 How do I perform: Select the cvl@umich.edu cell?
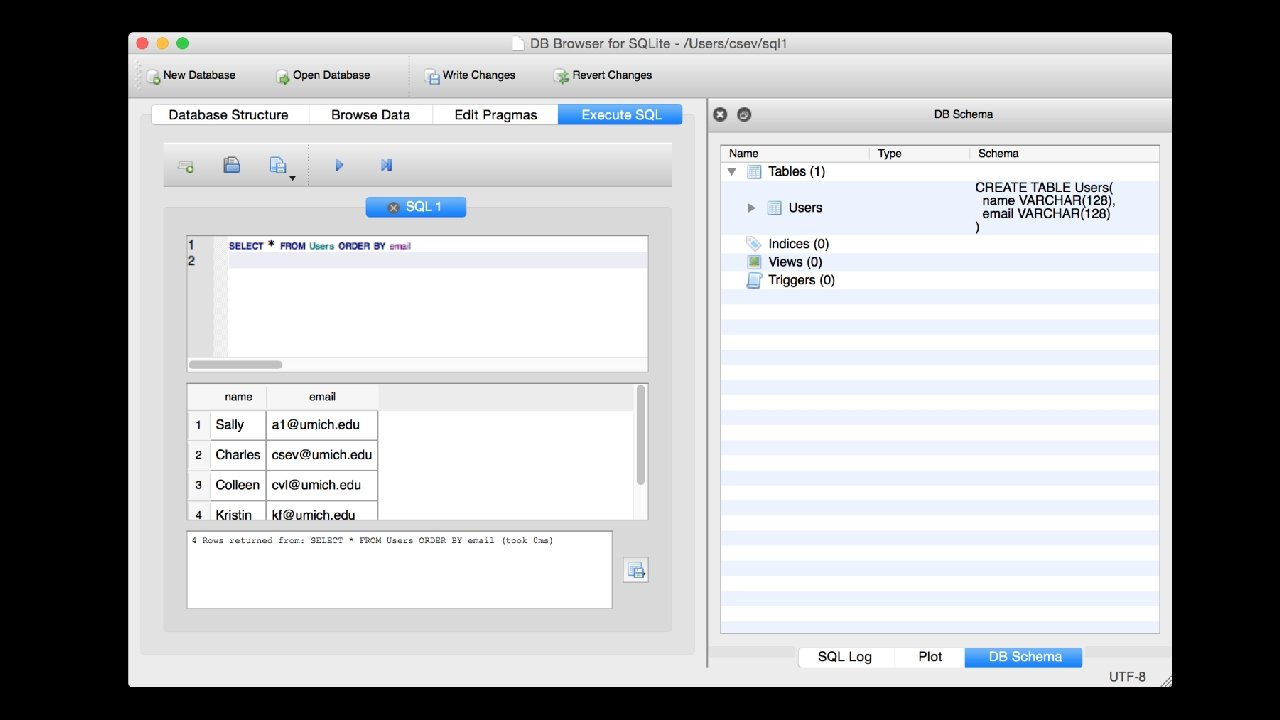[322, 485]
